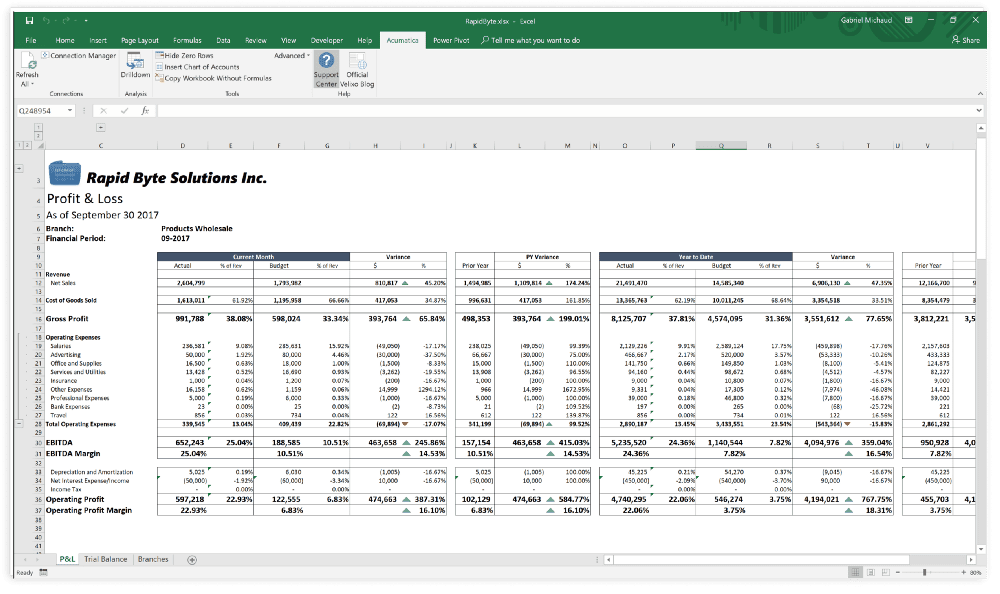Click the Save icon in quick access toolbar
The image size is (1000, 594).
(29, 20)
